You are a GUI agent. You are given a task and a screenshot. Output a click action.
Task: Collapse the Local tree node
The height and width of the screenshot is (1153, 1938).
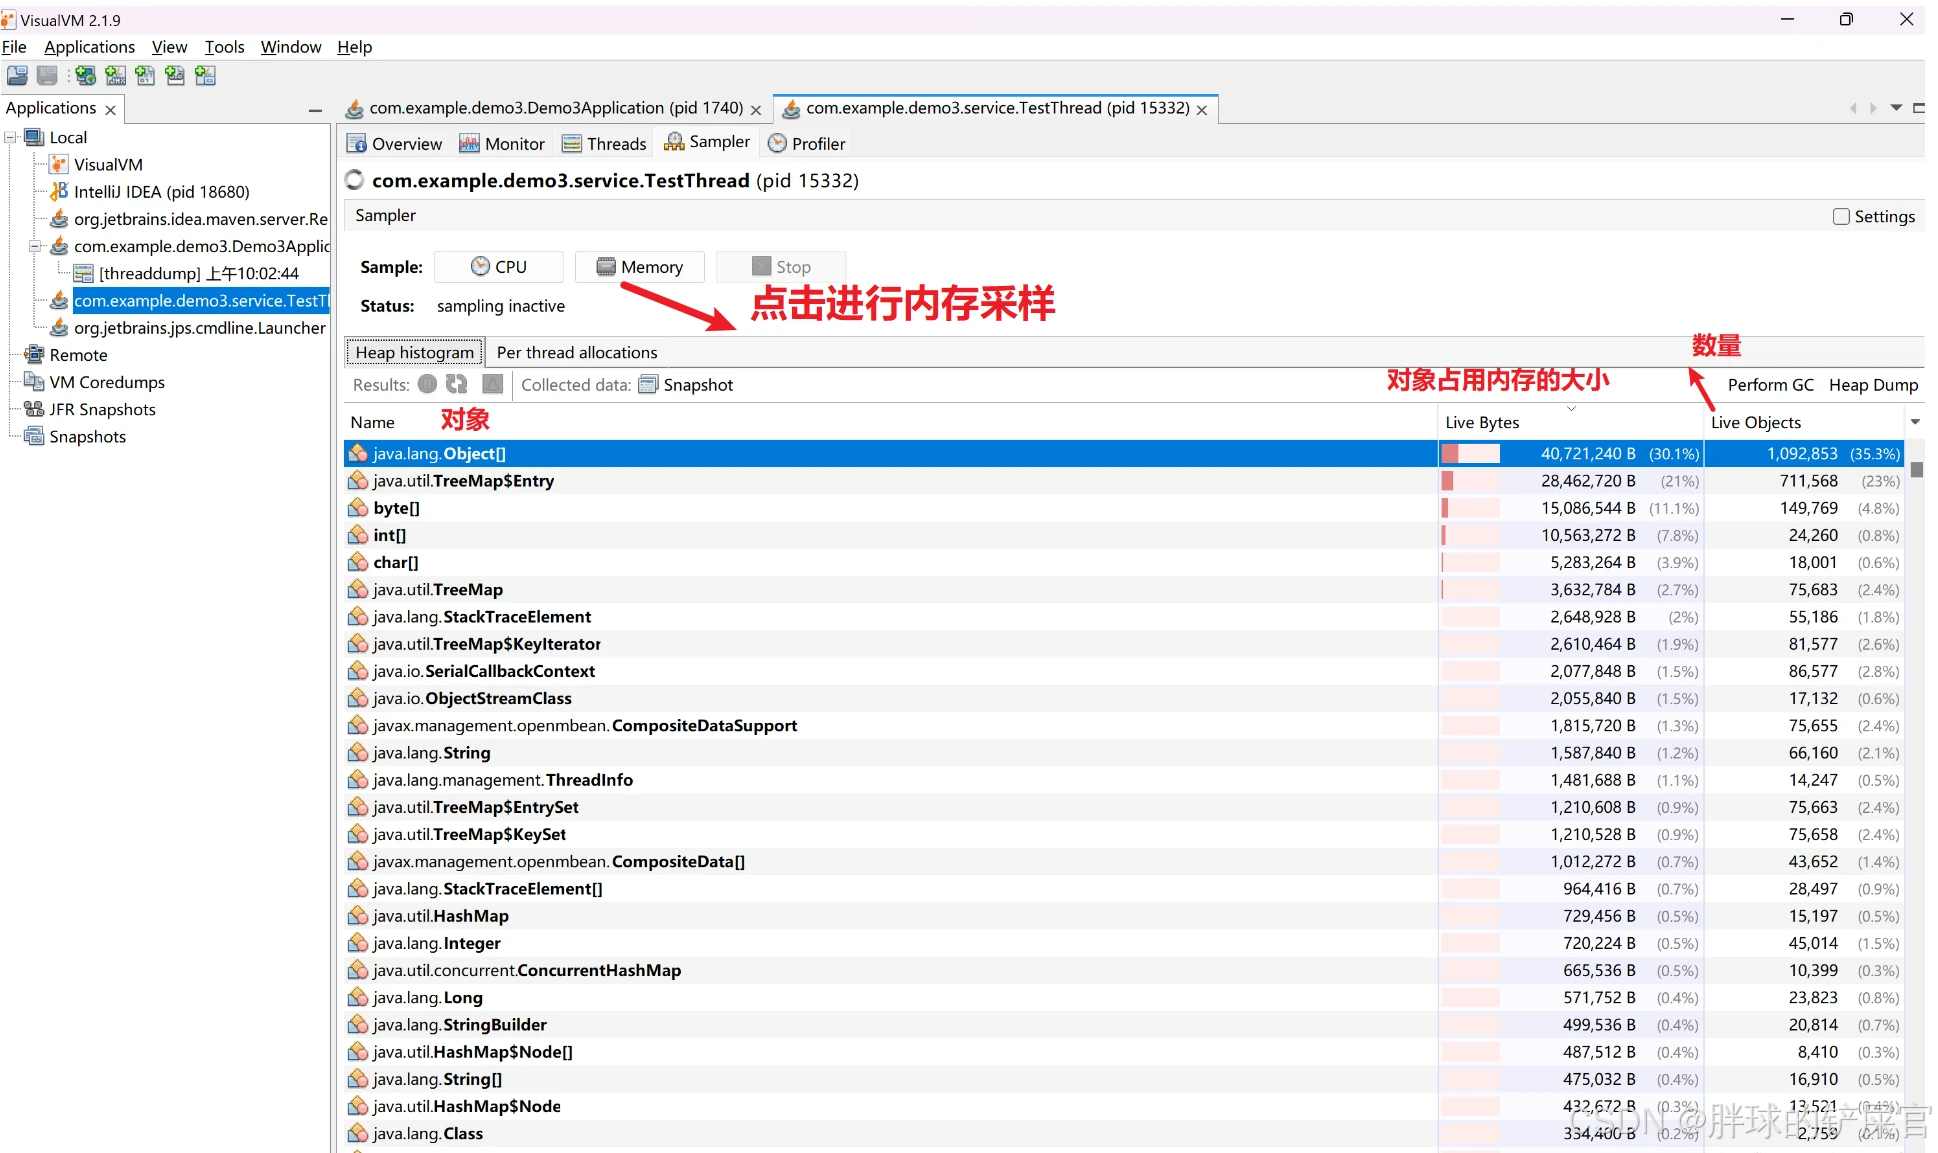10,137
